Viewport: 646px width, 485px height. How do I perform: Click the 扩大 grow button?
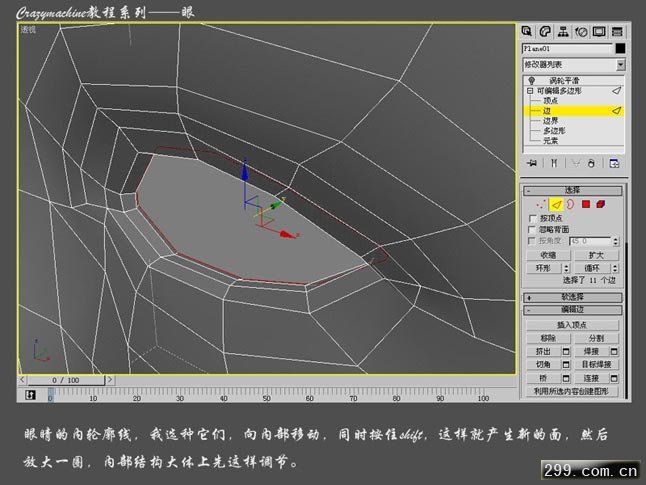[596, 255]
